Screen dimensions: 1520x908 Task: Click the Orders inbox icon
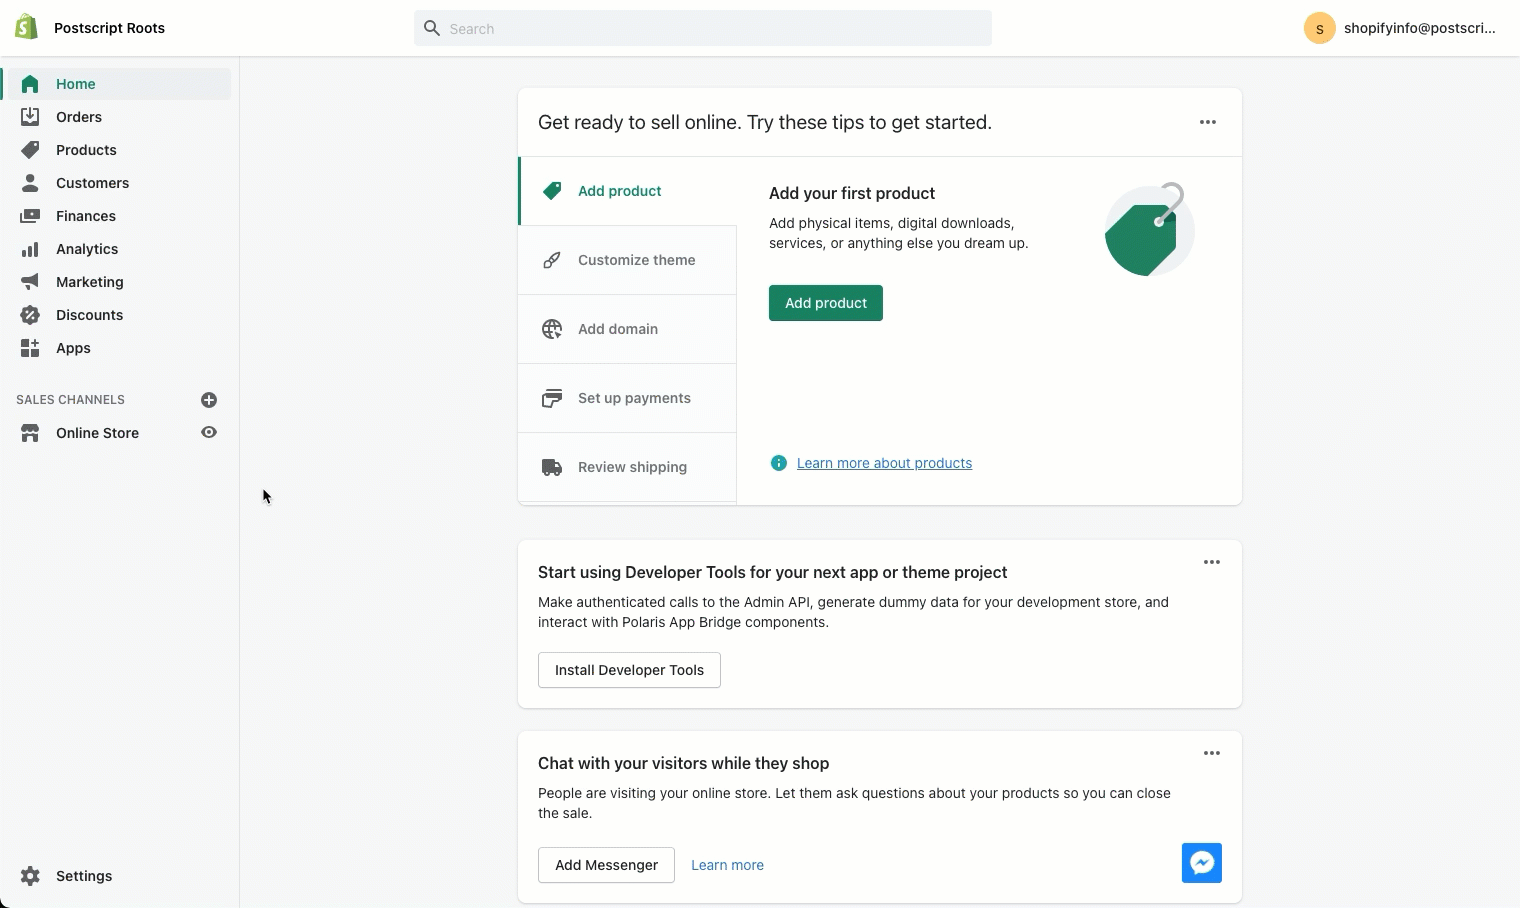point(30,117)
